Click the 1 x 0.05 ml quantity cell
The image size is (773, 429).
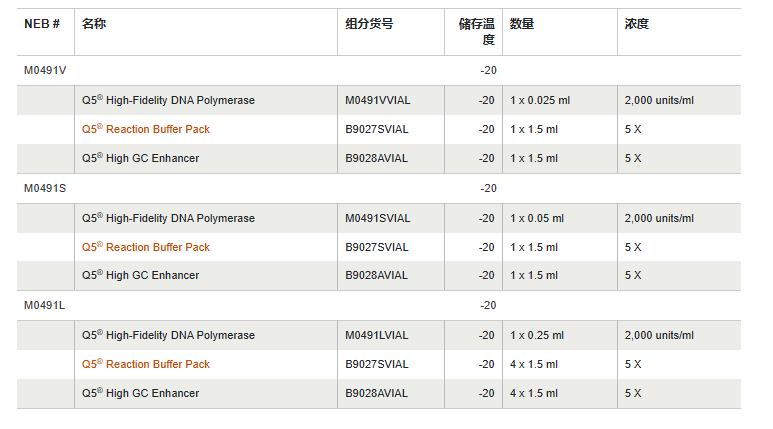point(537,219)
